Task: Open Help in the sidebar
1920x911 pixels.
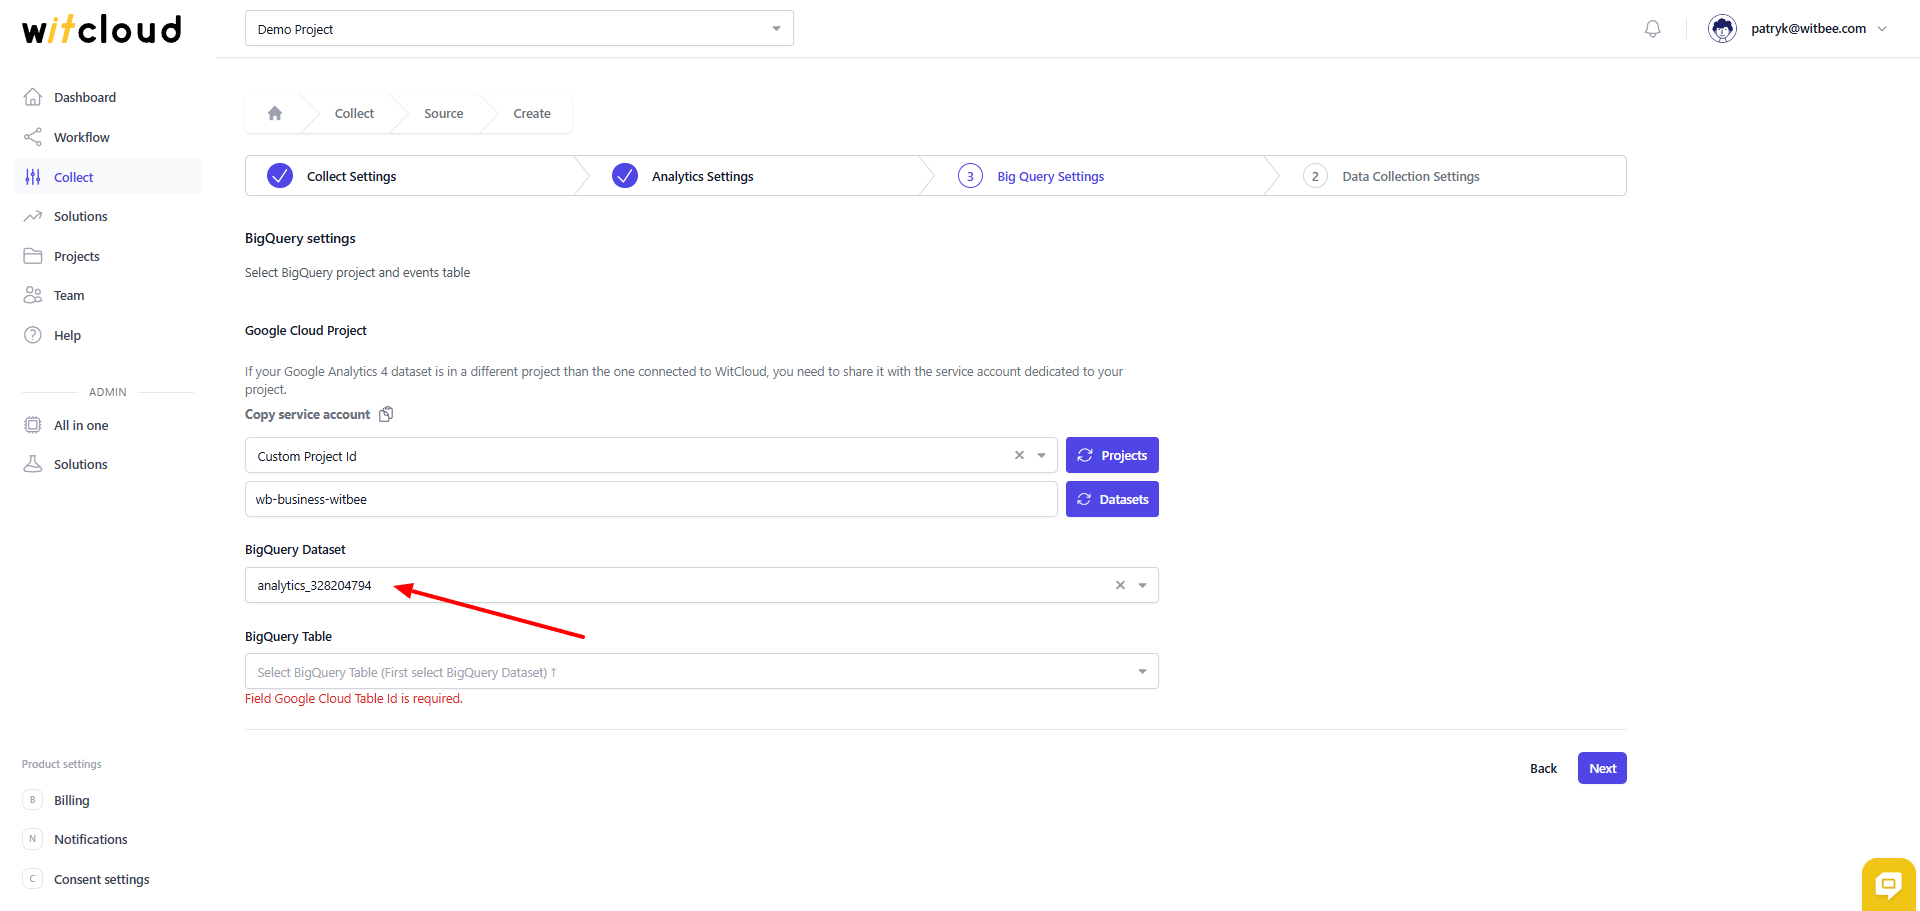Action: 67,335
